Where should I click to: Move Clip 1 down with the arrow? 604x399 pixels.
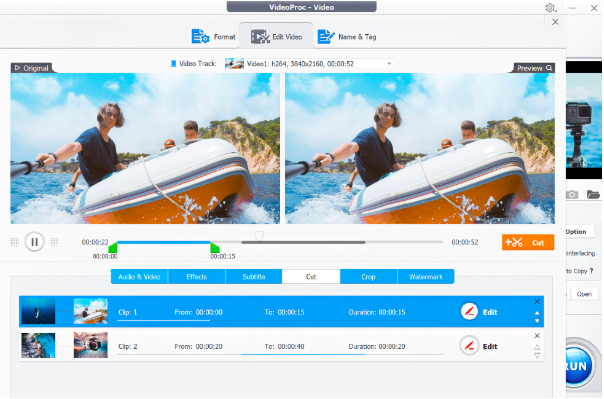[x=537, y=320]
